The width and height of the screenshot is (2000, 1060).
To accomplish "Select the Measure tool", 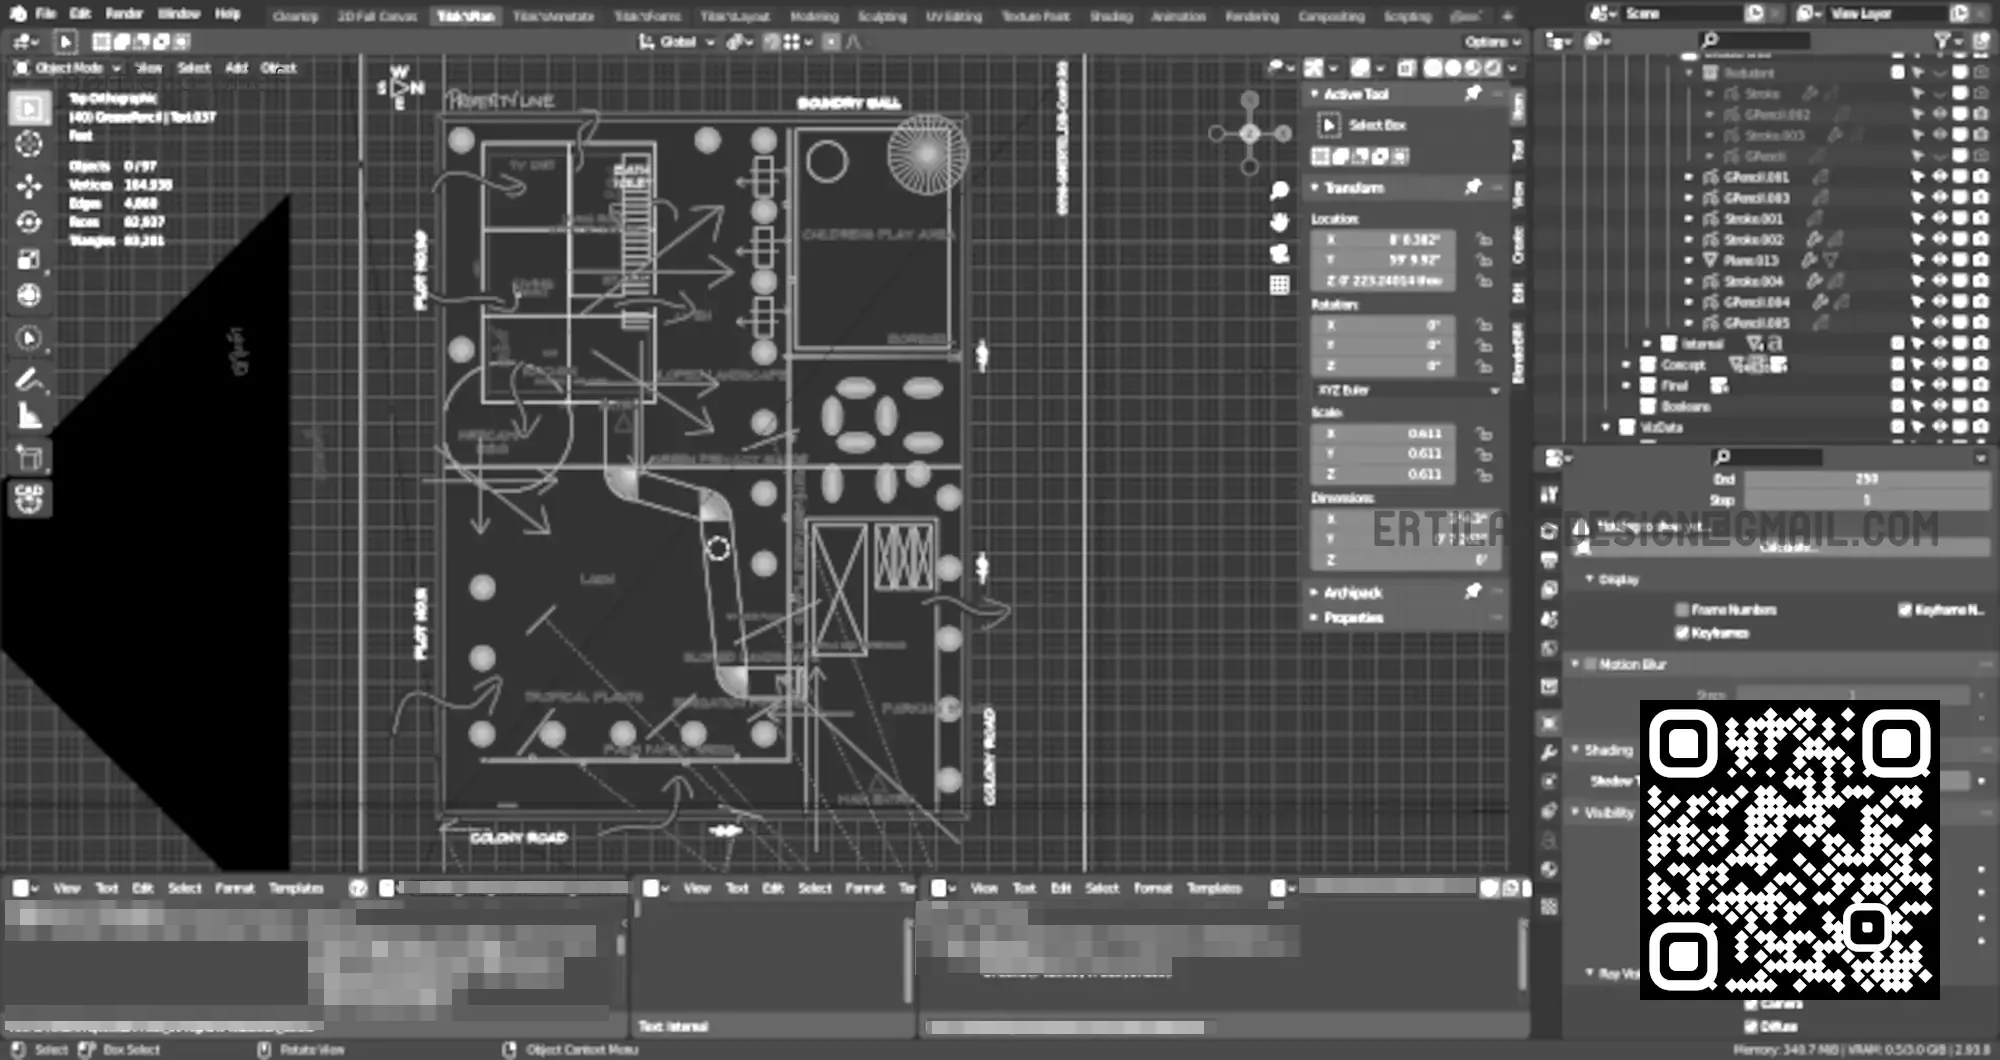I will (29, 416).
